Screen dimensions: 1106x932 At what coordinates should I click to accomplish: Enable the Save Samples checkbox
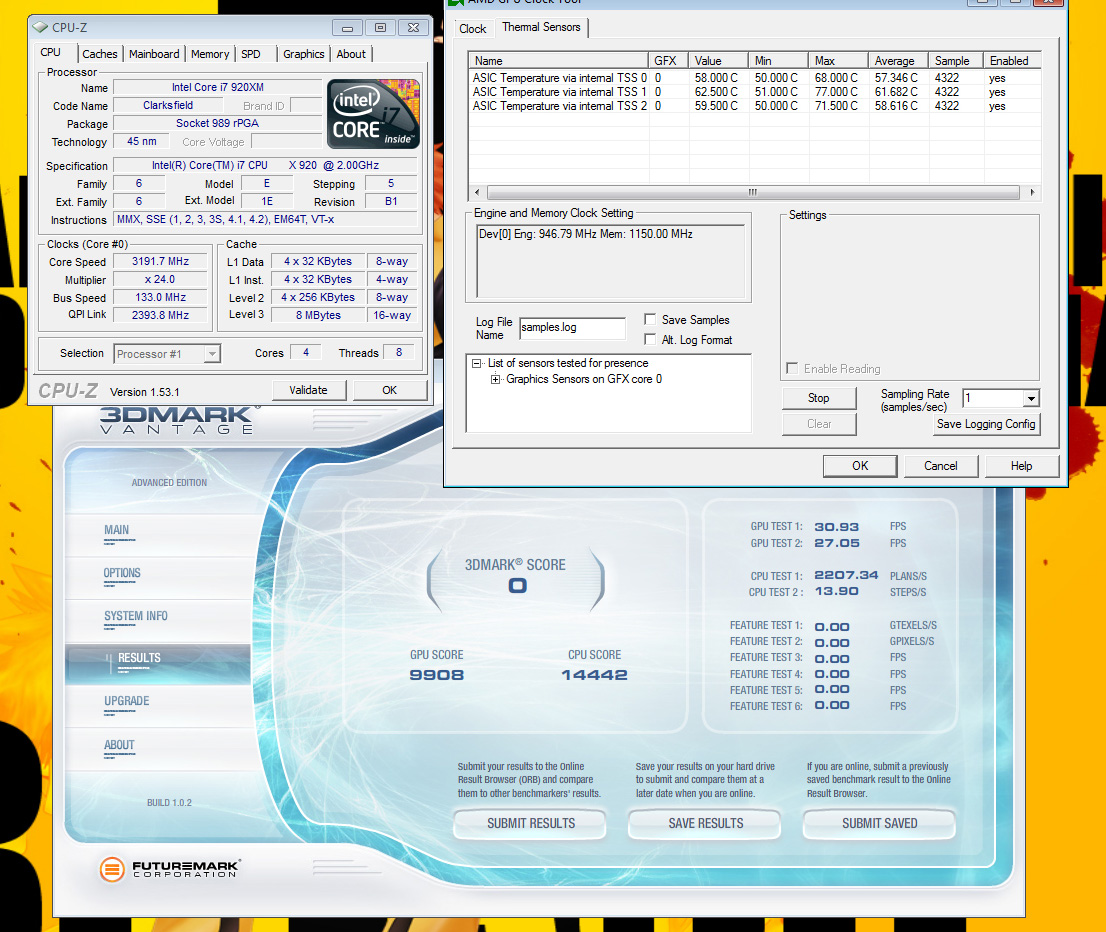tap(650, 320)
